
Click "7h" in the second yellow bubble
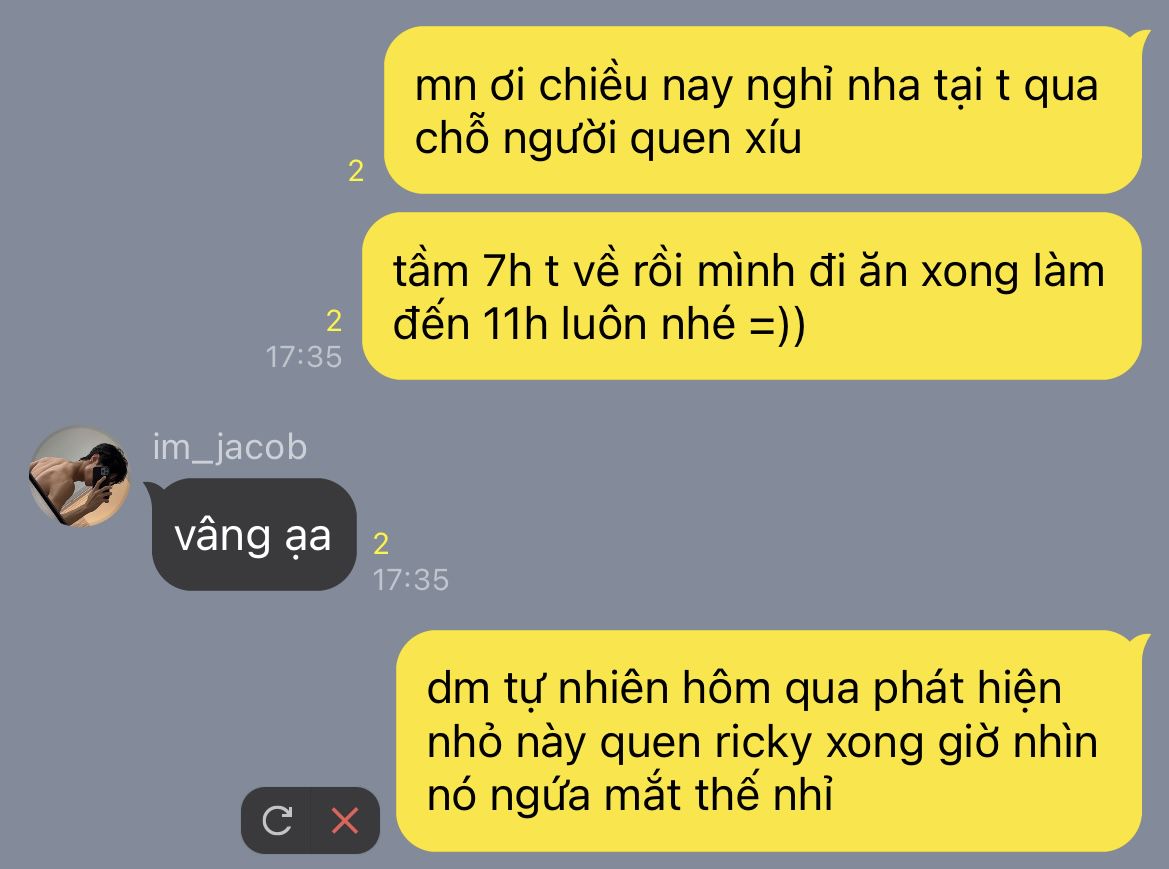point(507,271)
